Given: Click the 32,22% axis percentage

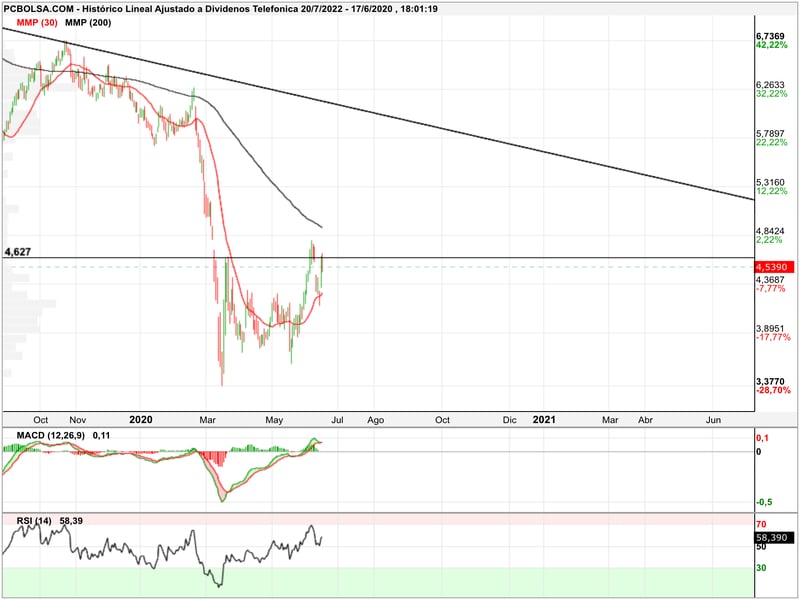Looking at the screenshot, I should point(771,94).
